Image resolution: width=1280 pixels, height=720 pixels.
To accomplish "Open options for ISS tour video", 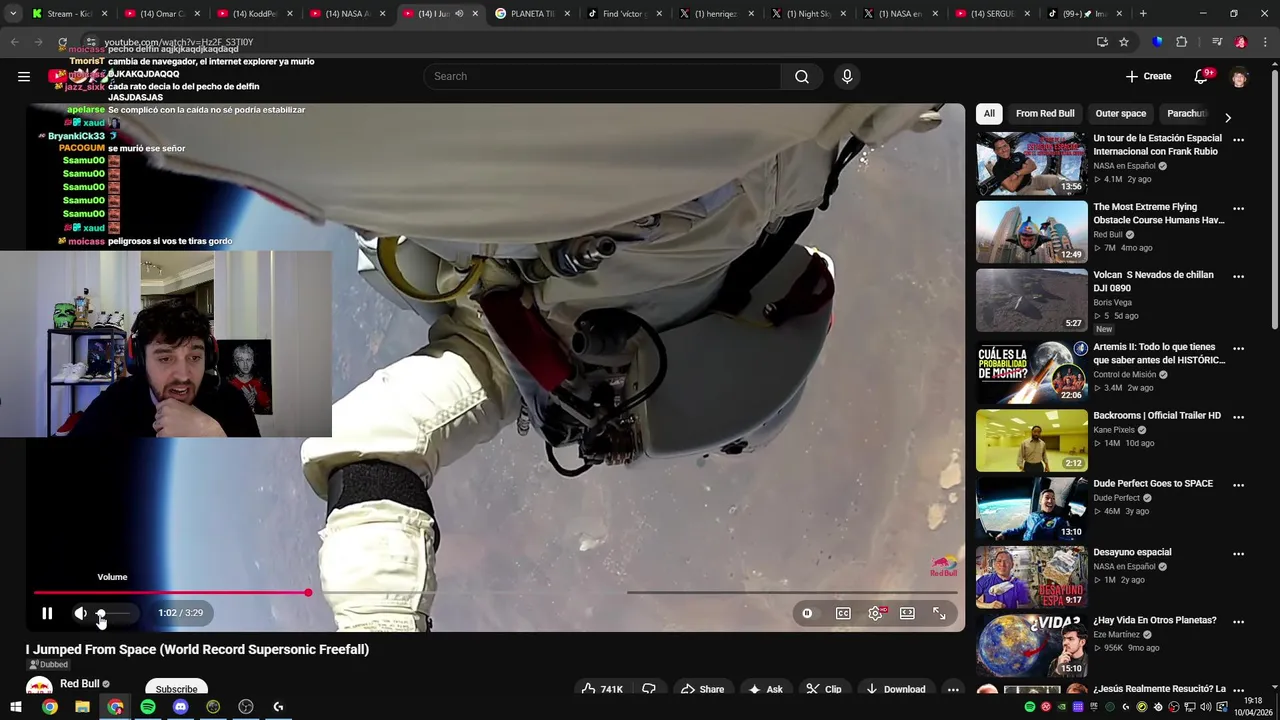I will (1238, 140).
